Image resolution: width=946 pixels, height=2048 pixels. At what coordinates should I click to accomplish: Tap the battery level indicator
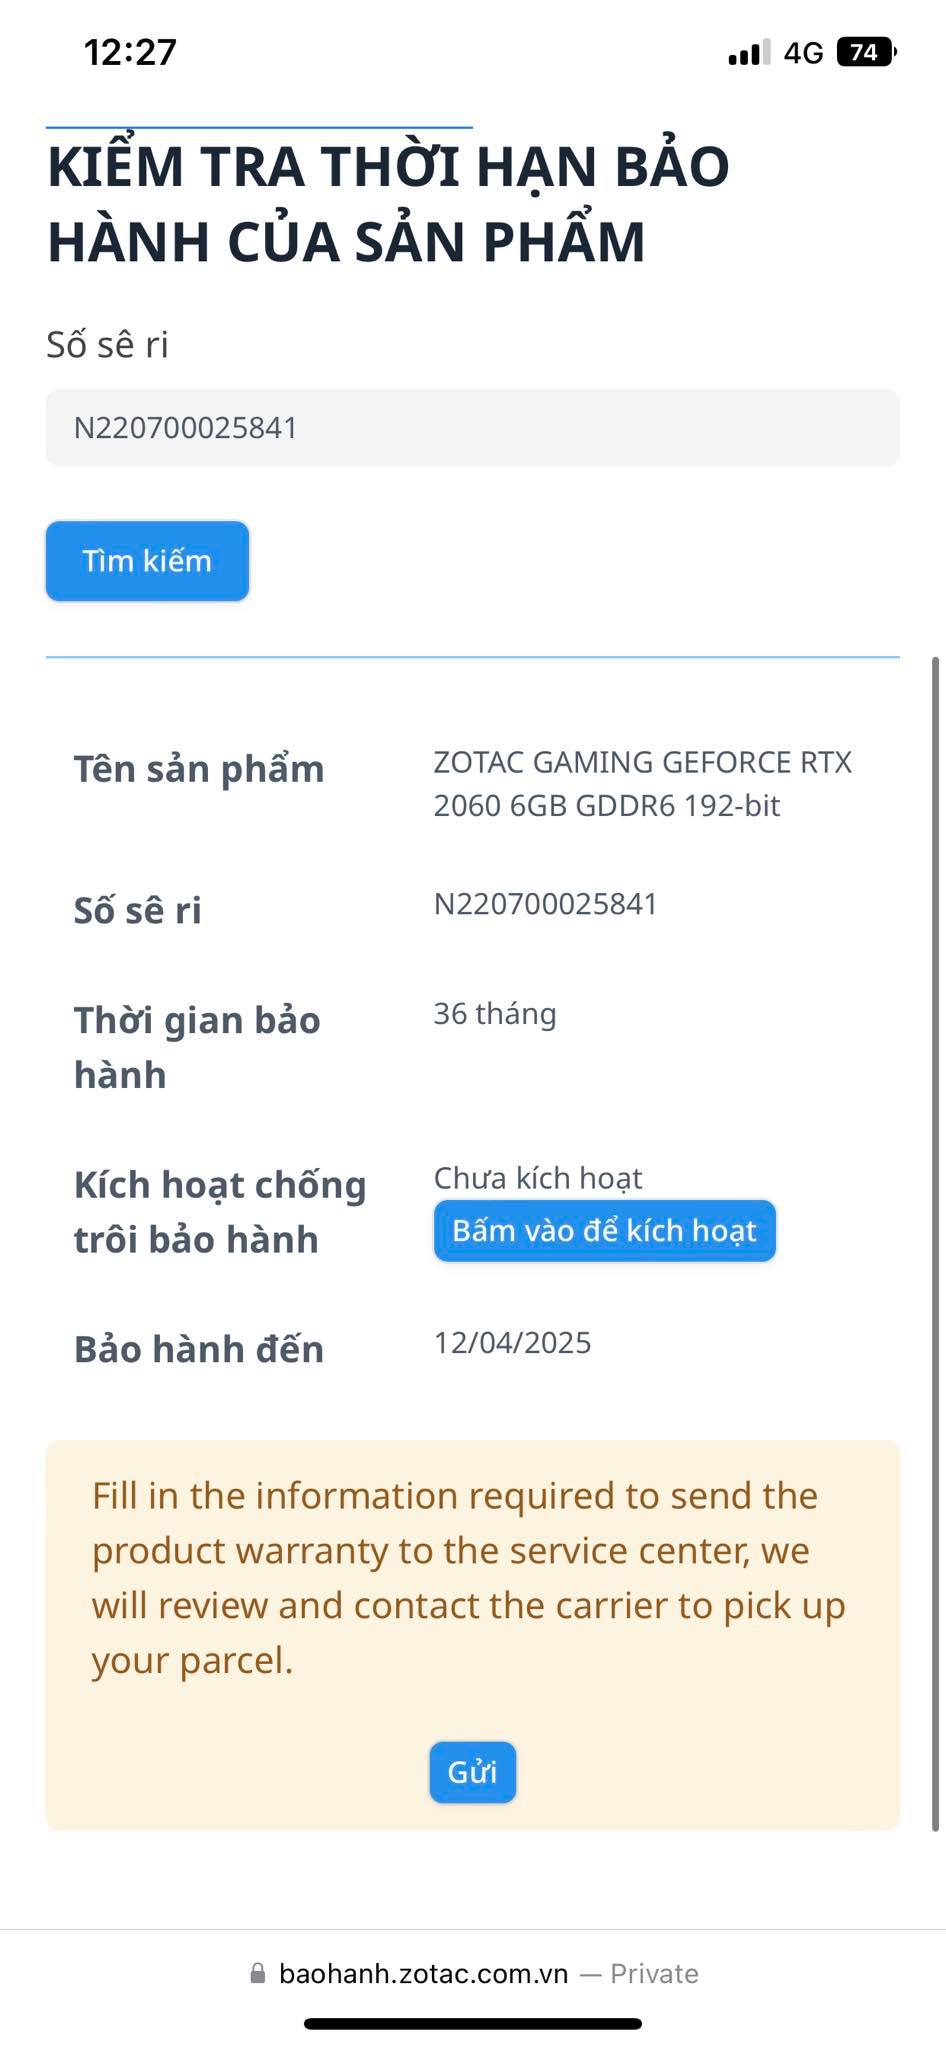pos(866,52)
